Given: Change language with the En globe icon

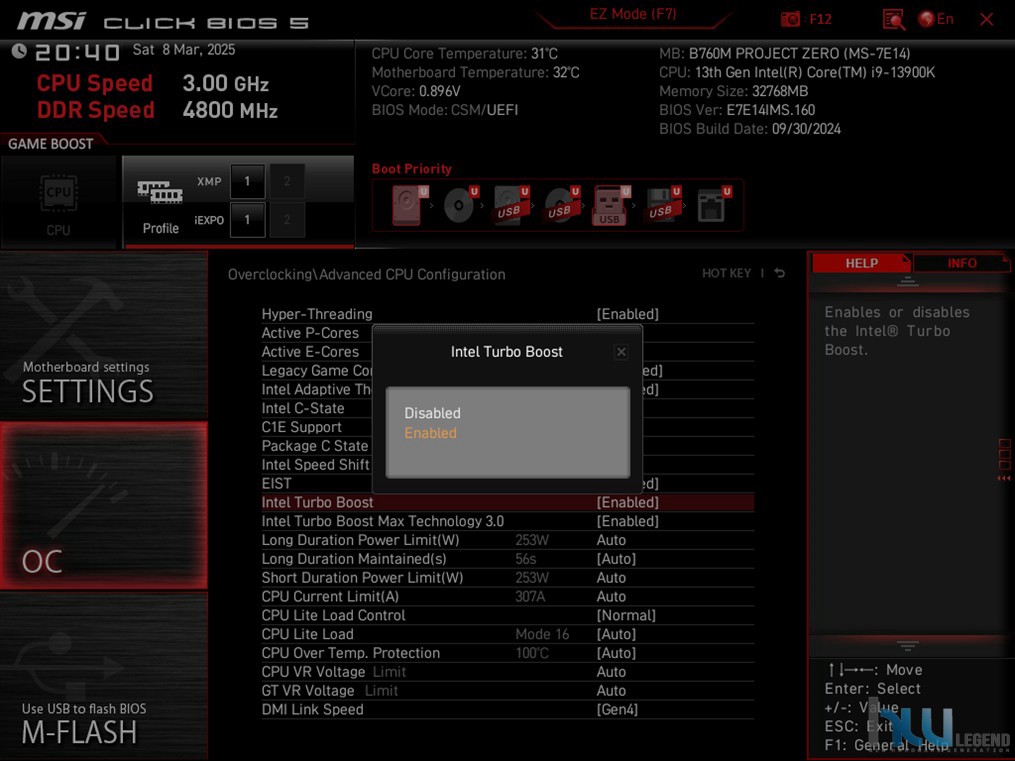Looking at the screenshot, I should (936, 19).
